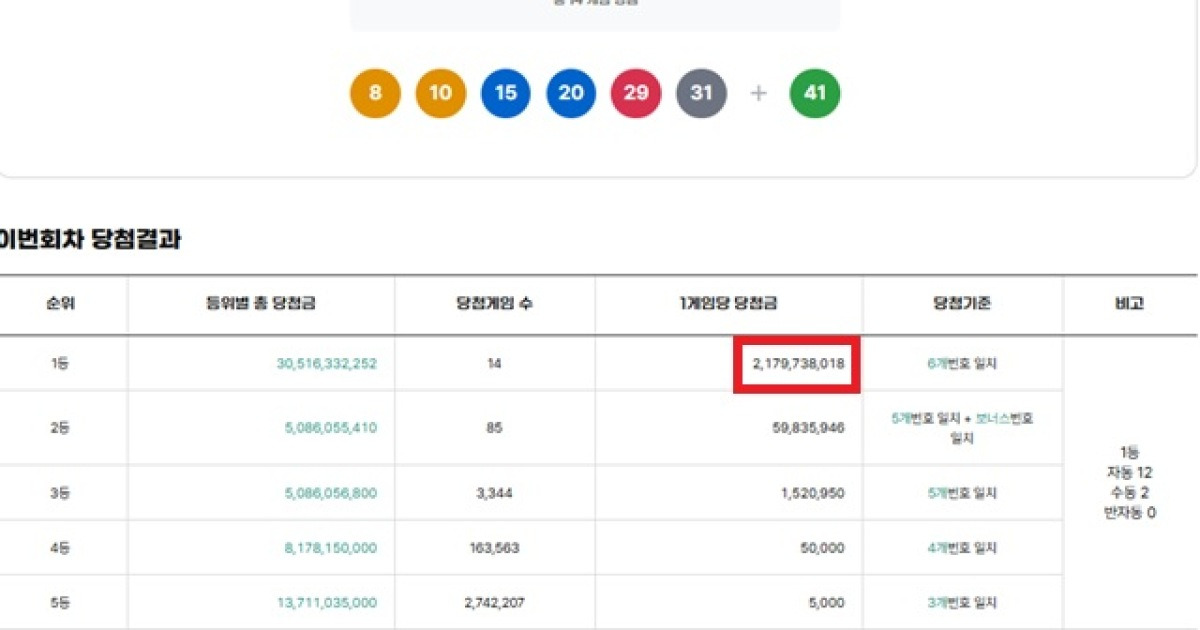This screenshot has height=630, width=1200.
Task: Select the number 8 ball
Action: point(374,93)
